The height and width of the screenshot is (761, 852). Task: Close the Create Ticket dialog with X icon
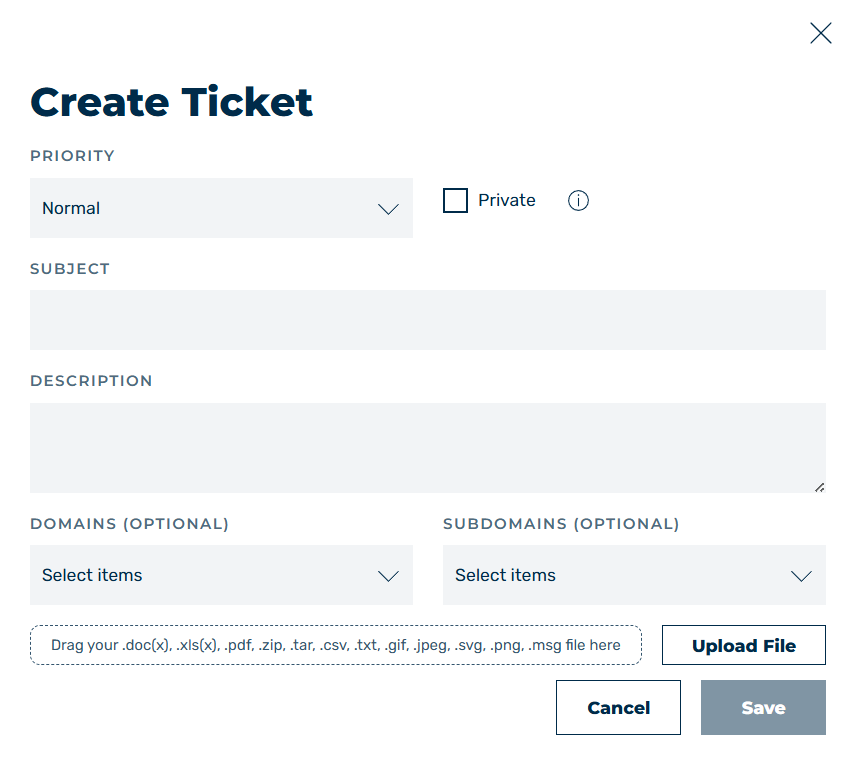pos(820,33)
